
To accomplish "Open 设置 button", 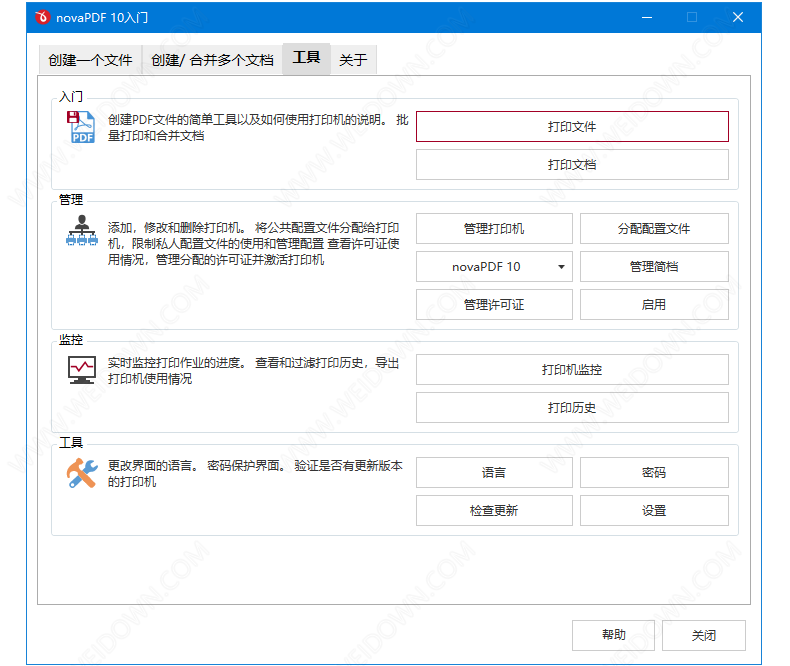I will click(654, 510).
